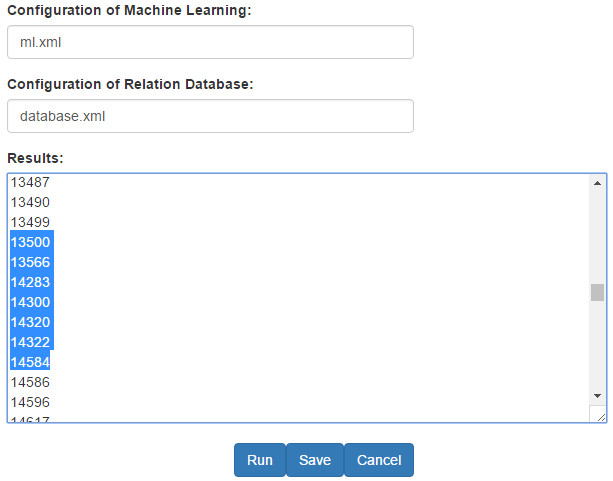This screenshot has height=481, width=613.
Task: Click result line 14596
Action: pos(30,402)
